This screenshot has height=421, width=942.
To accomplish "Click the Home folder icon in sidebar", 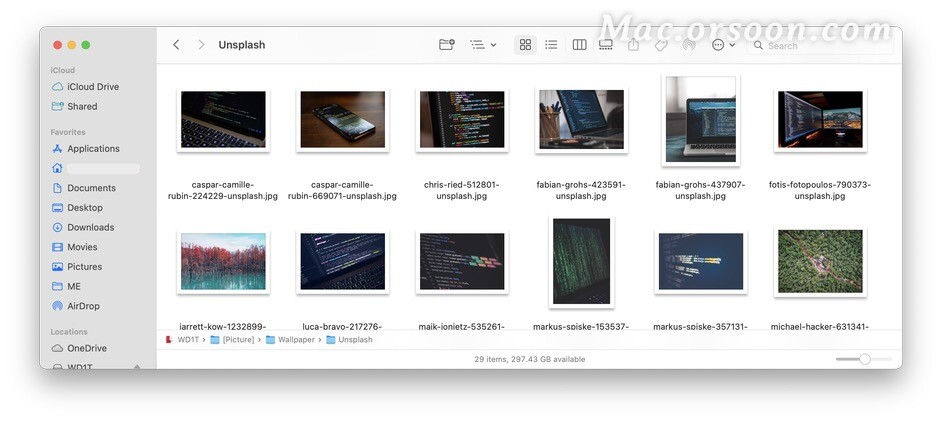I will [x=58, y=168].
